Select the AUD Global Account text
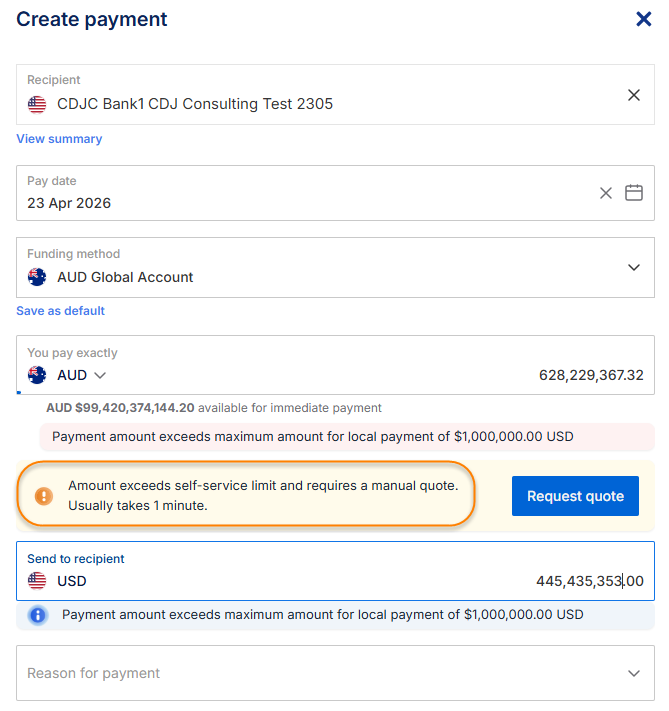 [125, 277]
